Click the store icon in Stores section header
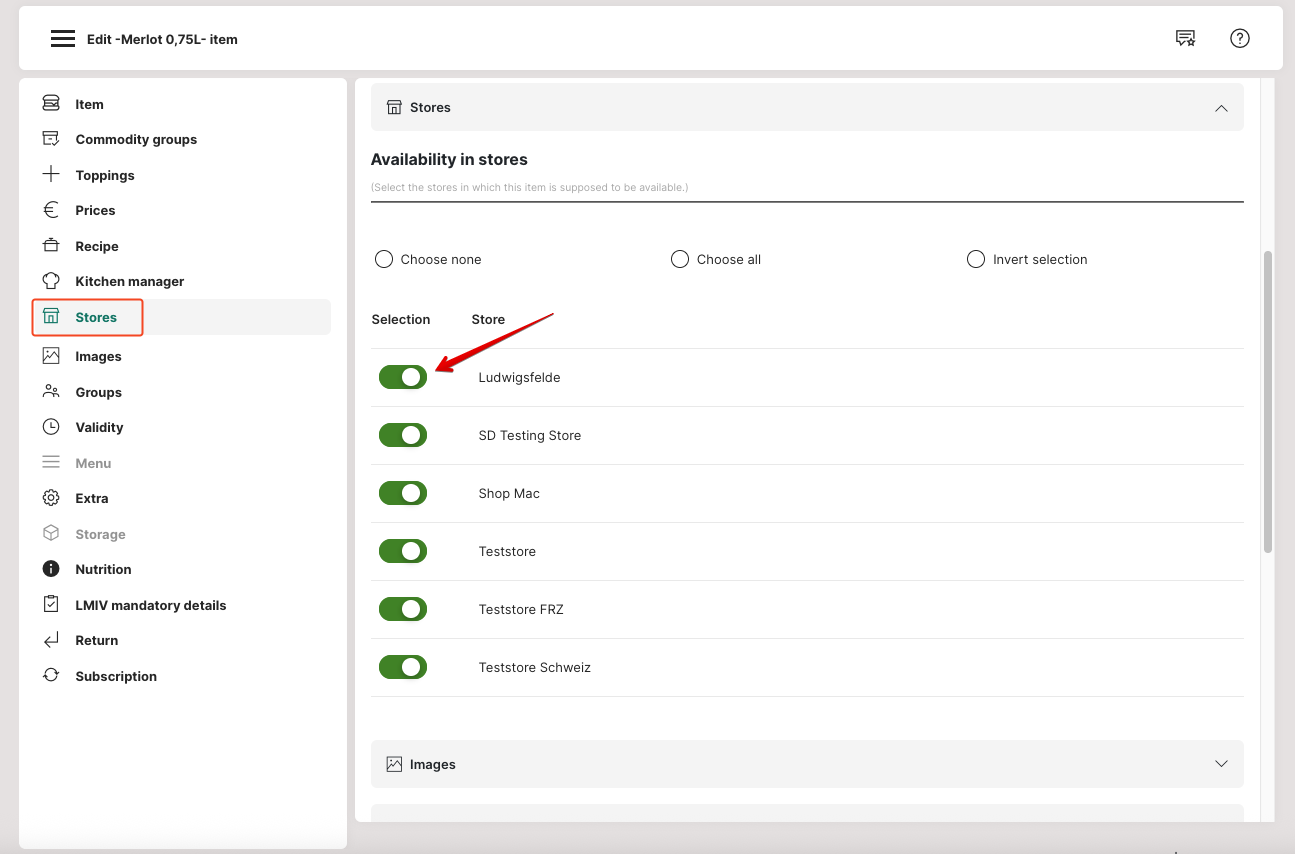 pyautogui.click(x=394, y=107)
